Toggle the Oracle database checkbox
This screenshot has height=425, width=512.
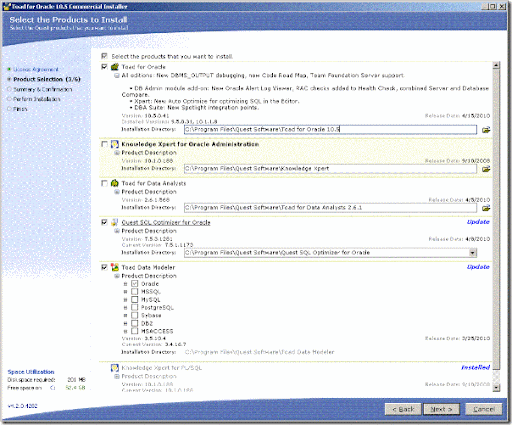tap(135, 284)
